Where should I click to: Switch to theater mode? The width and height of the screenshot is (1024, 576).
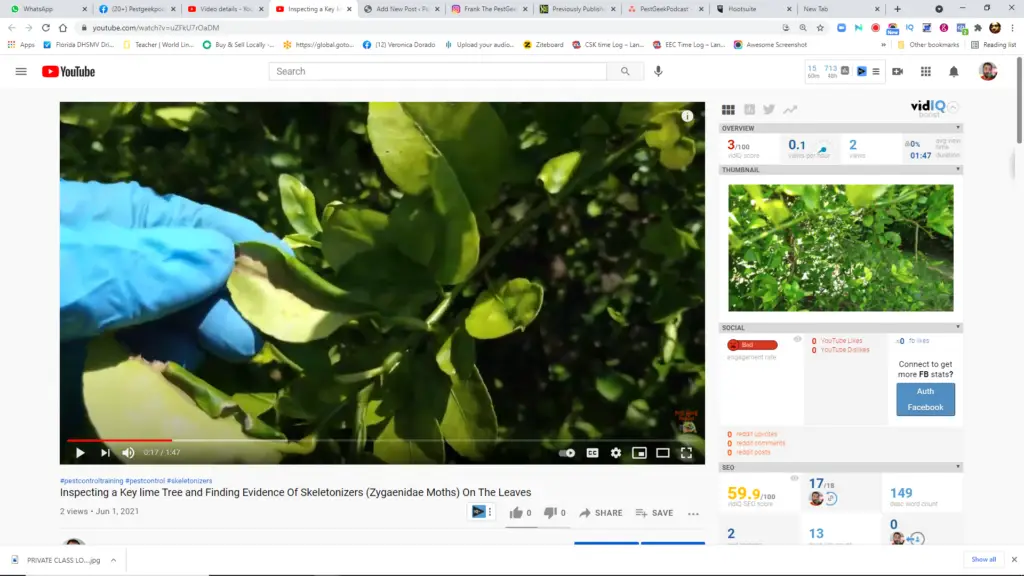tap(663, 453)
